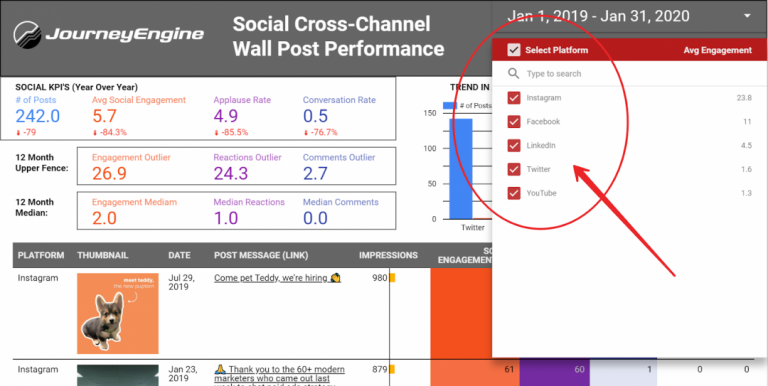768x386 pixels.
Task: Click the Avg Engagement column header in the filter
Action: coord(718,50)
